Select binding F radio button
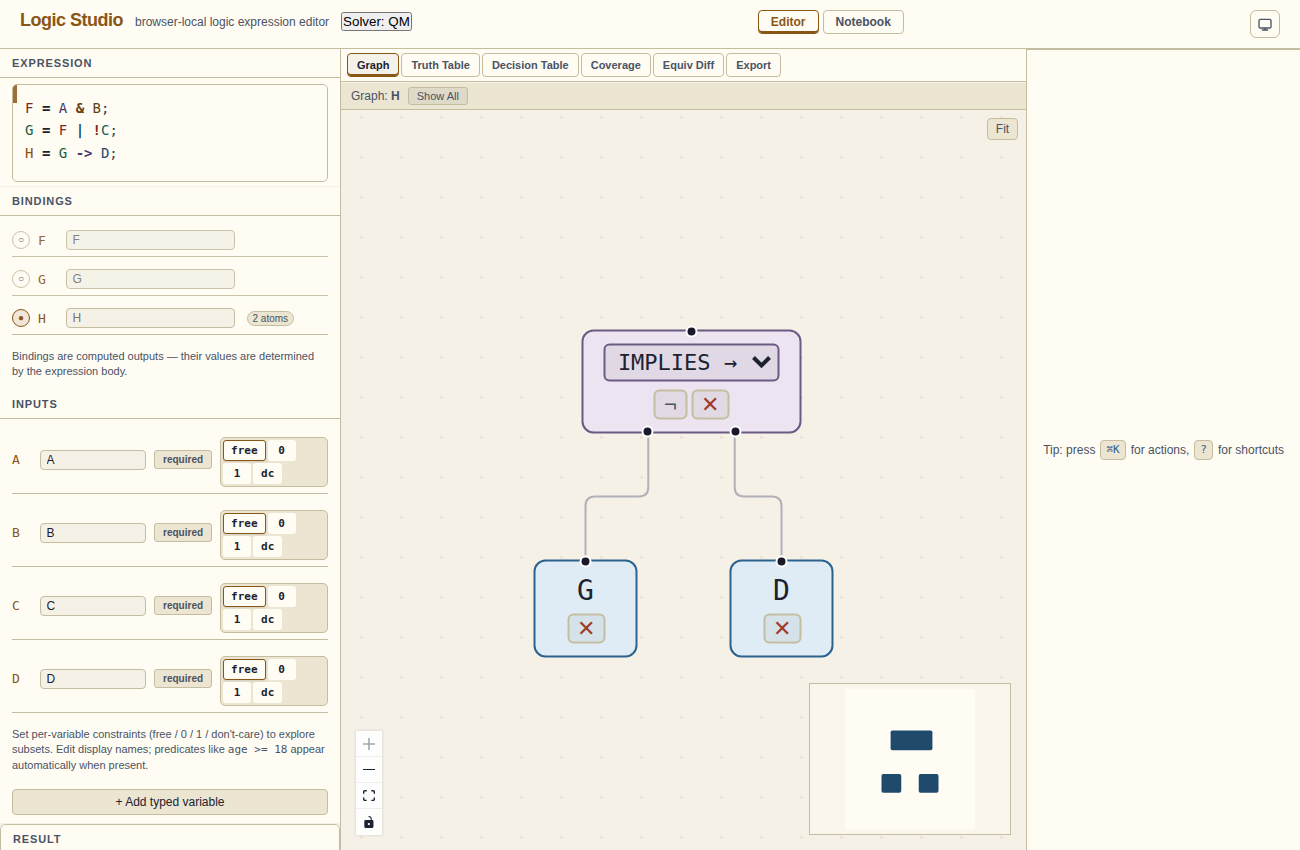Screen dimensions: 1300x850 tap(21, 240)
